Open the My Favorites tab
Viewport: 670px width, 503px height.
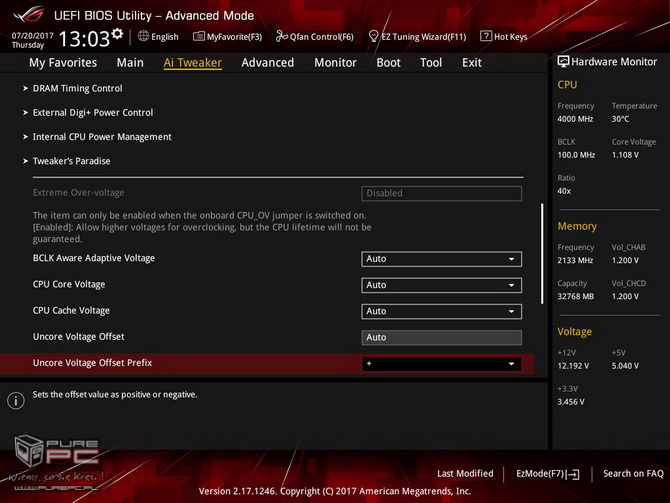tap(63, 63)
